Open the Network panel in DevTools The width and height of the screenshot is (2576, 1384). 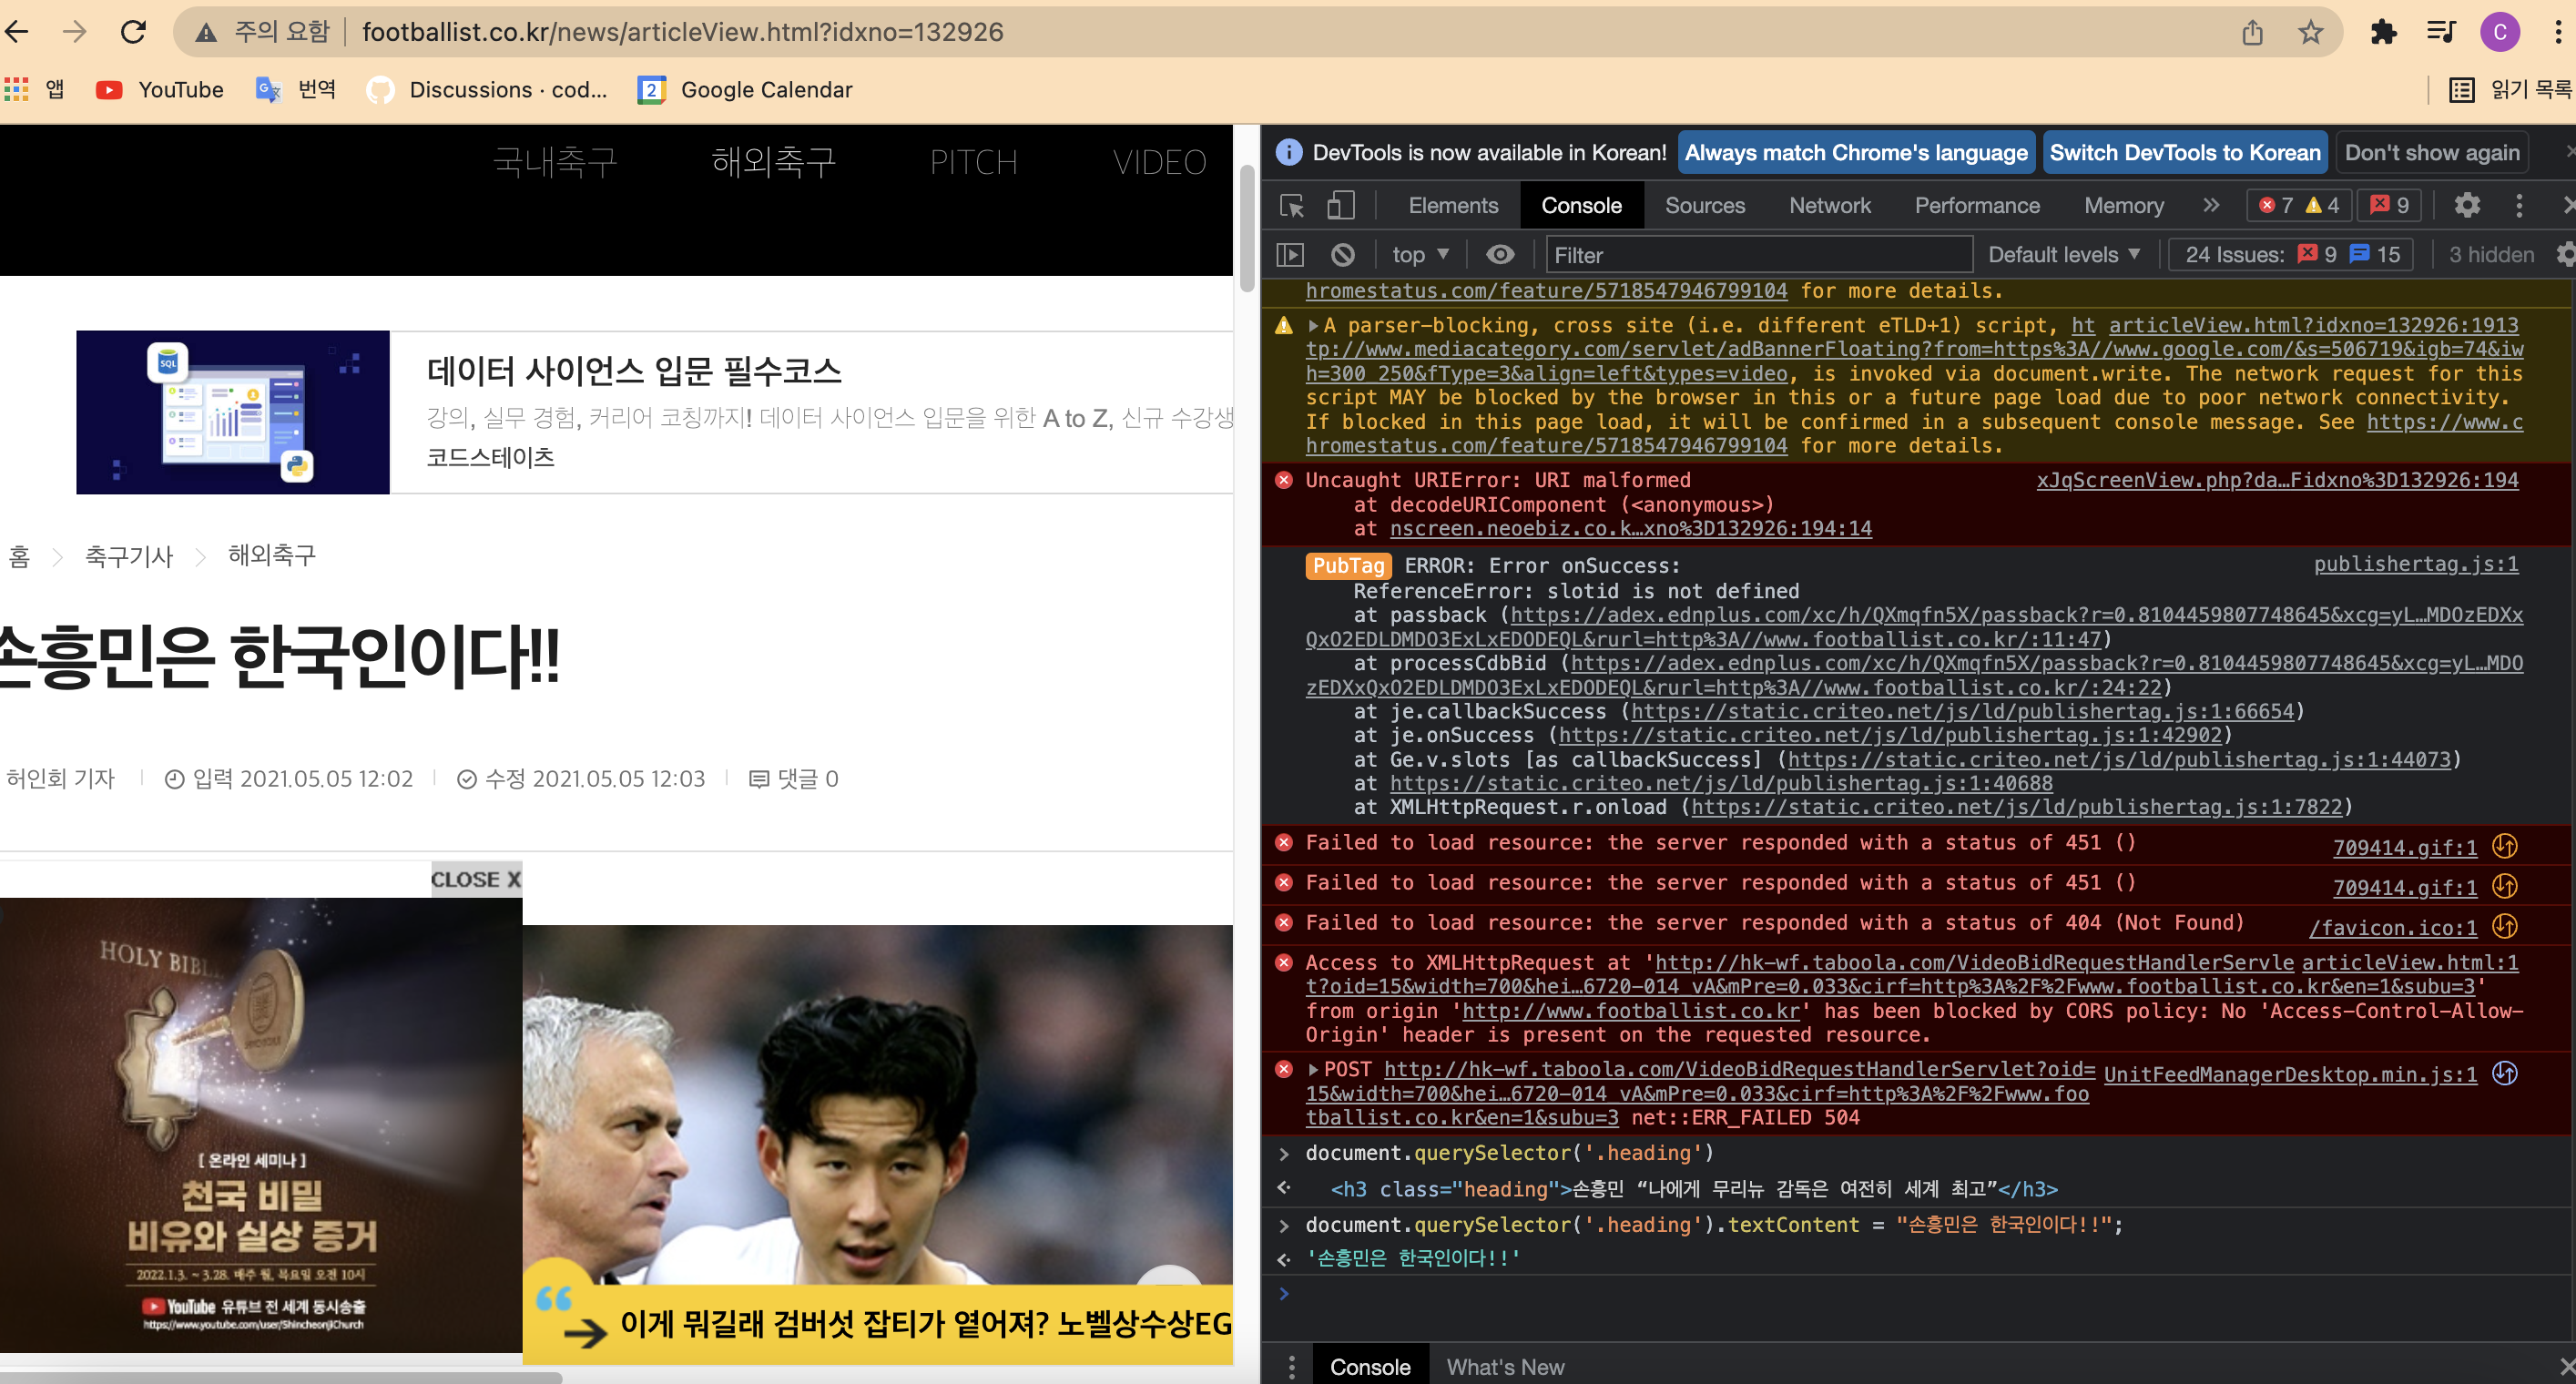[1829, 205]
